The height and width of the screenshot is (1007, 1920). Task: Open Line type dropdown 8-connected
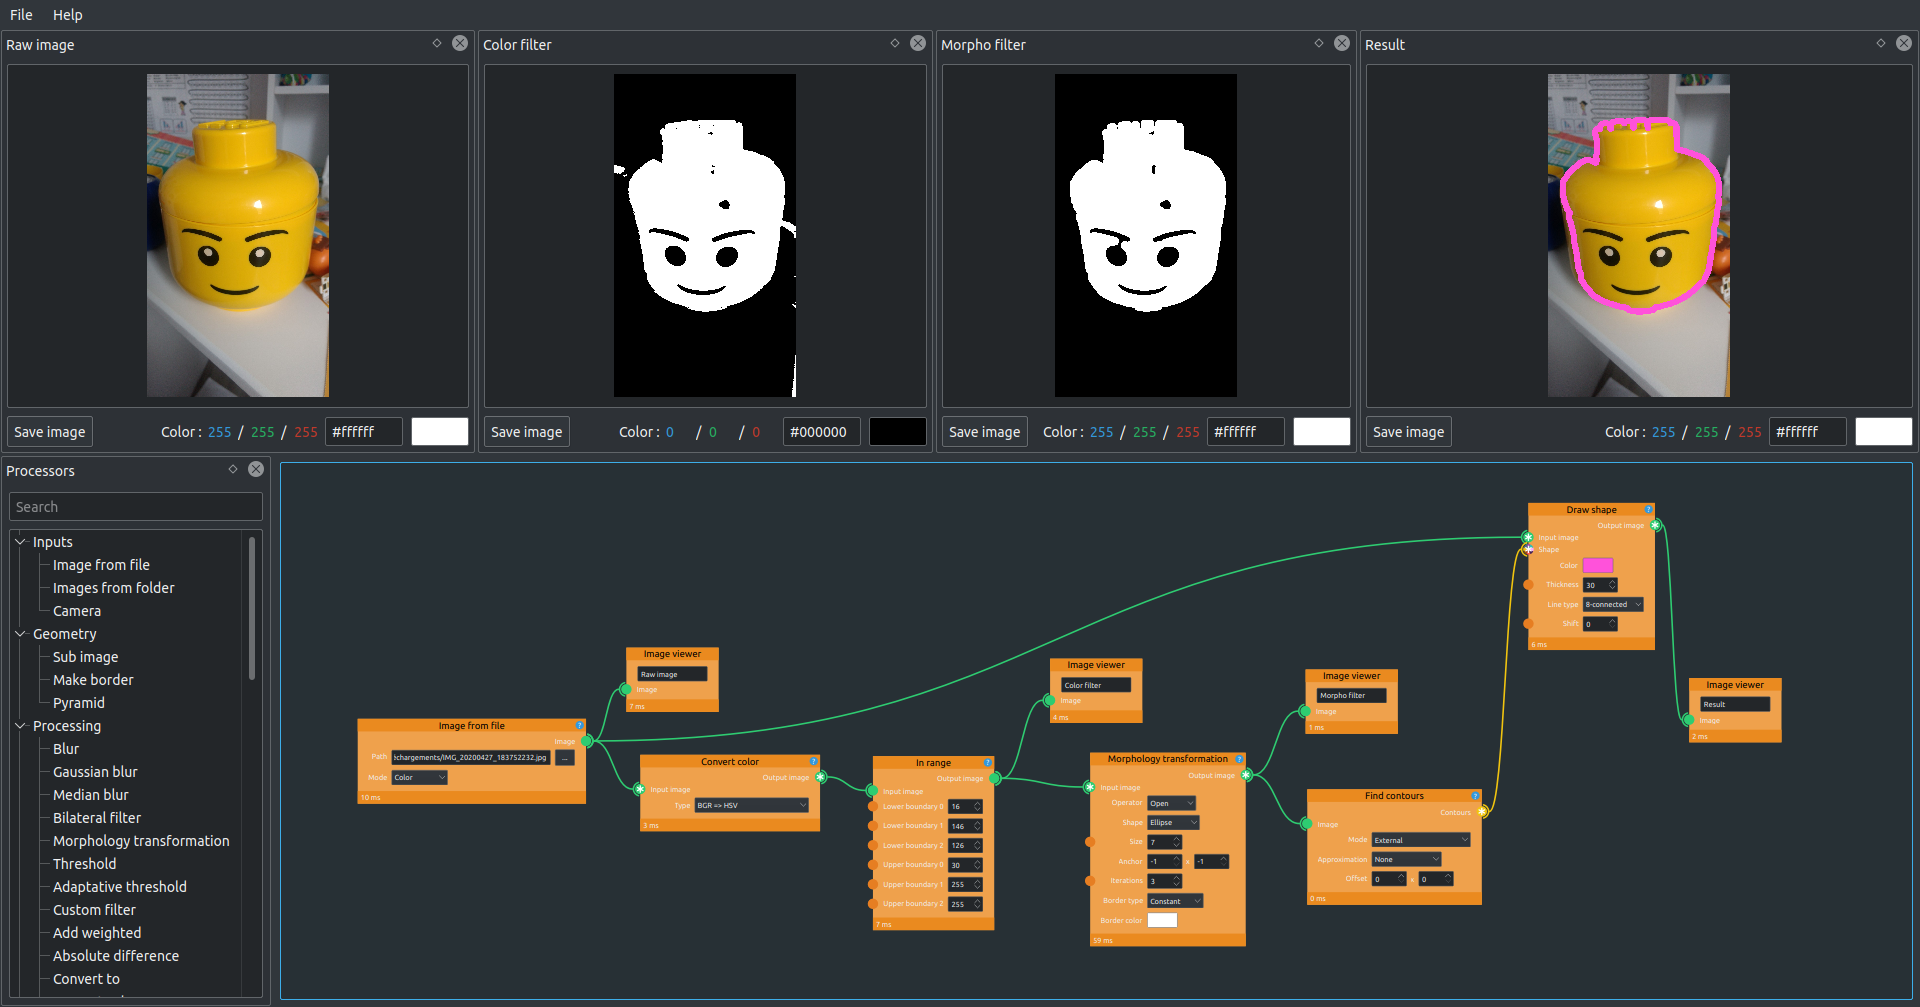point(1613,604)
